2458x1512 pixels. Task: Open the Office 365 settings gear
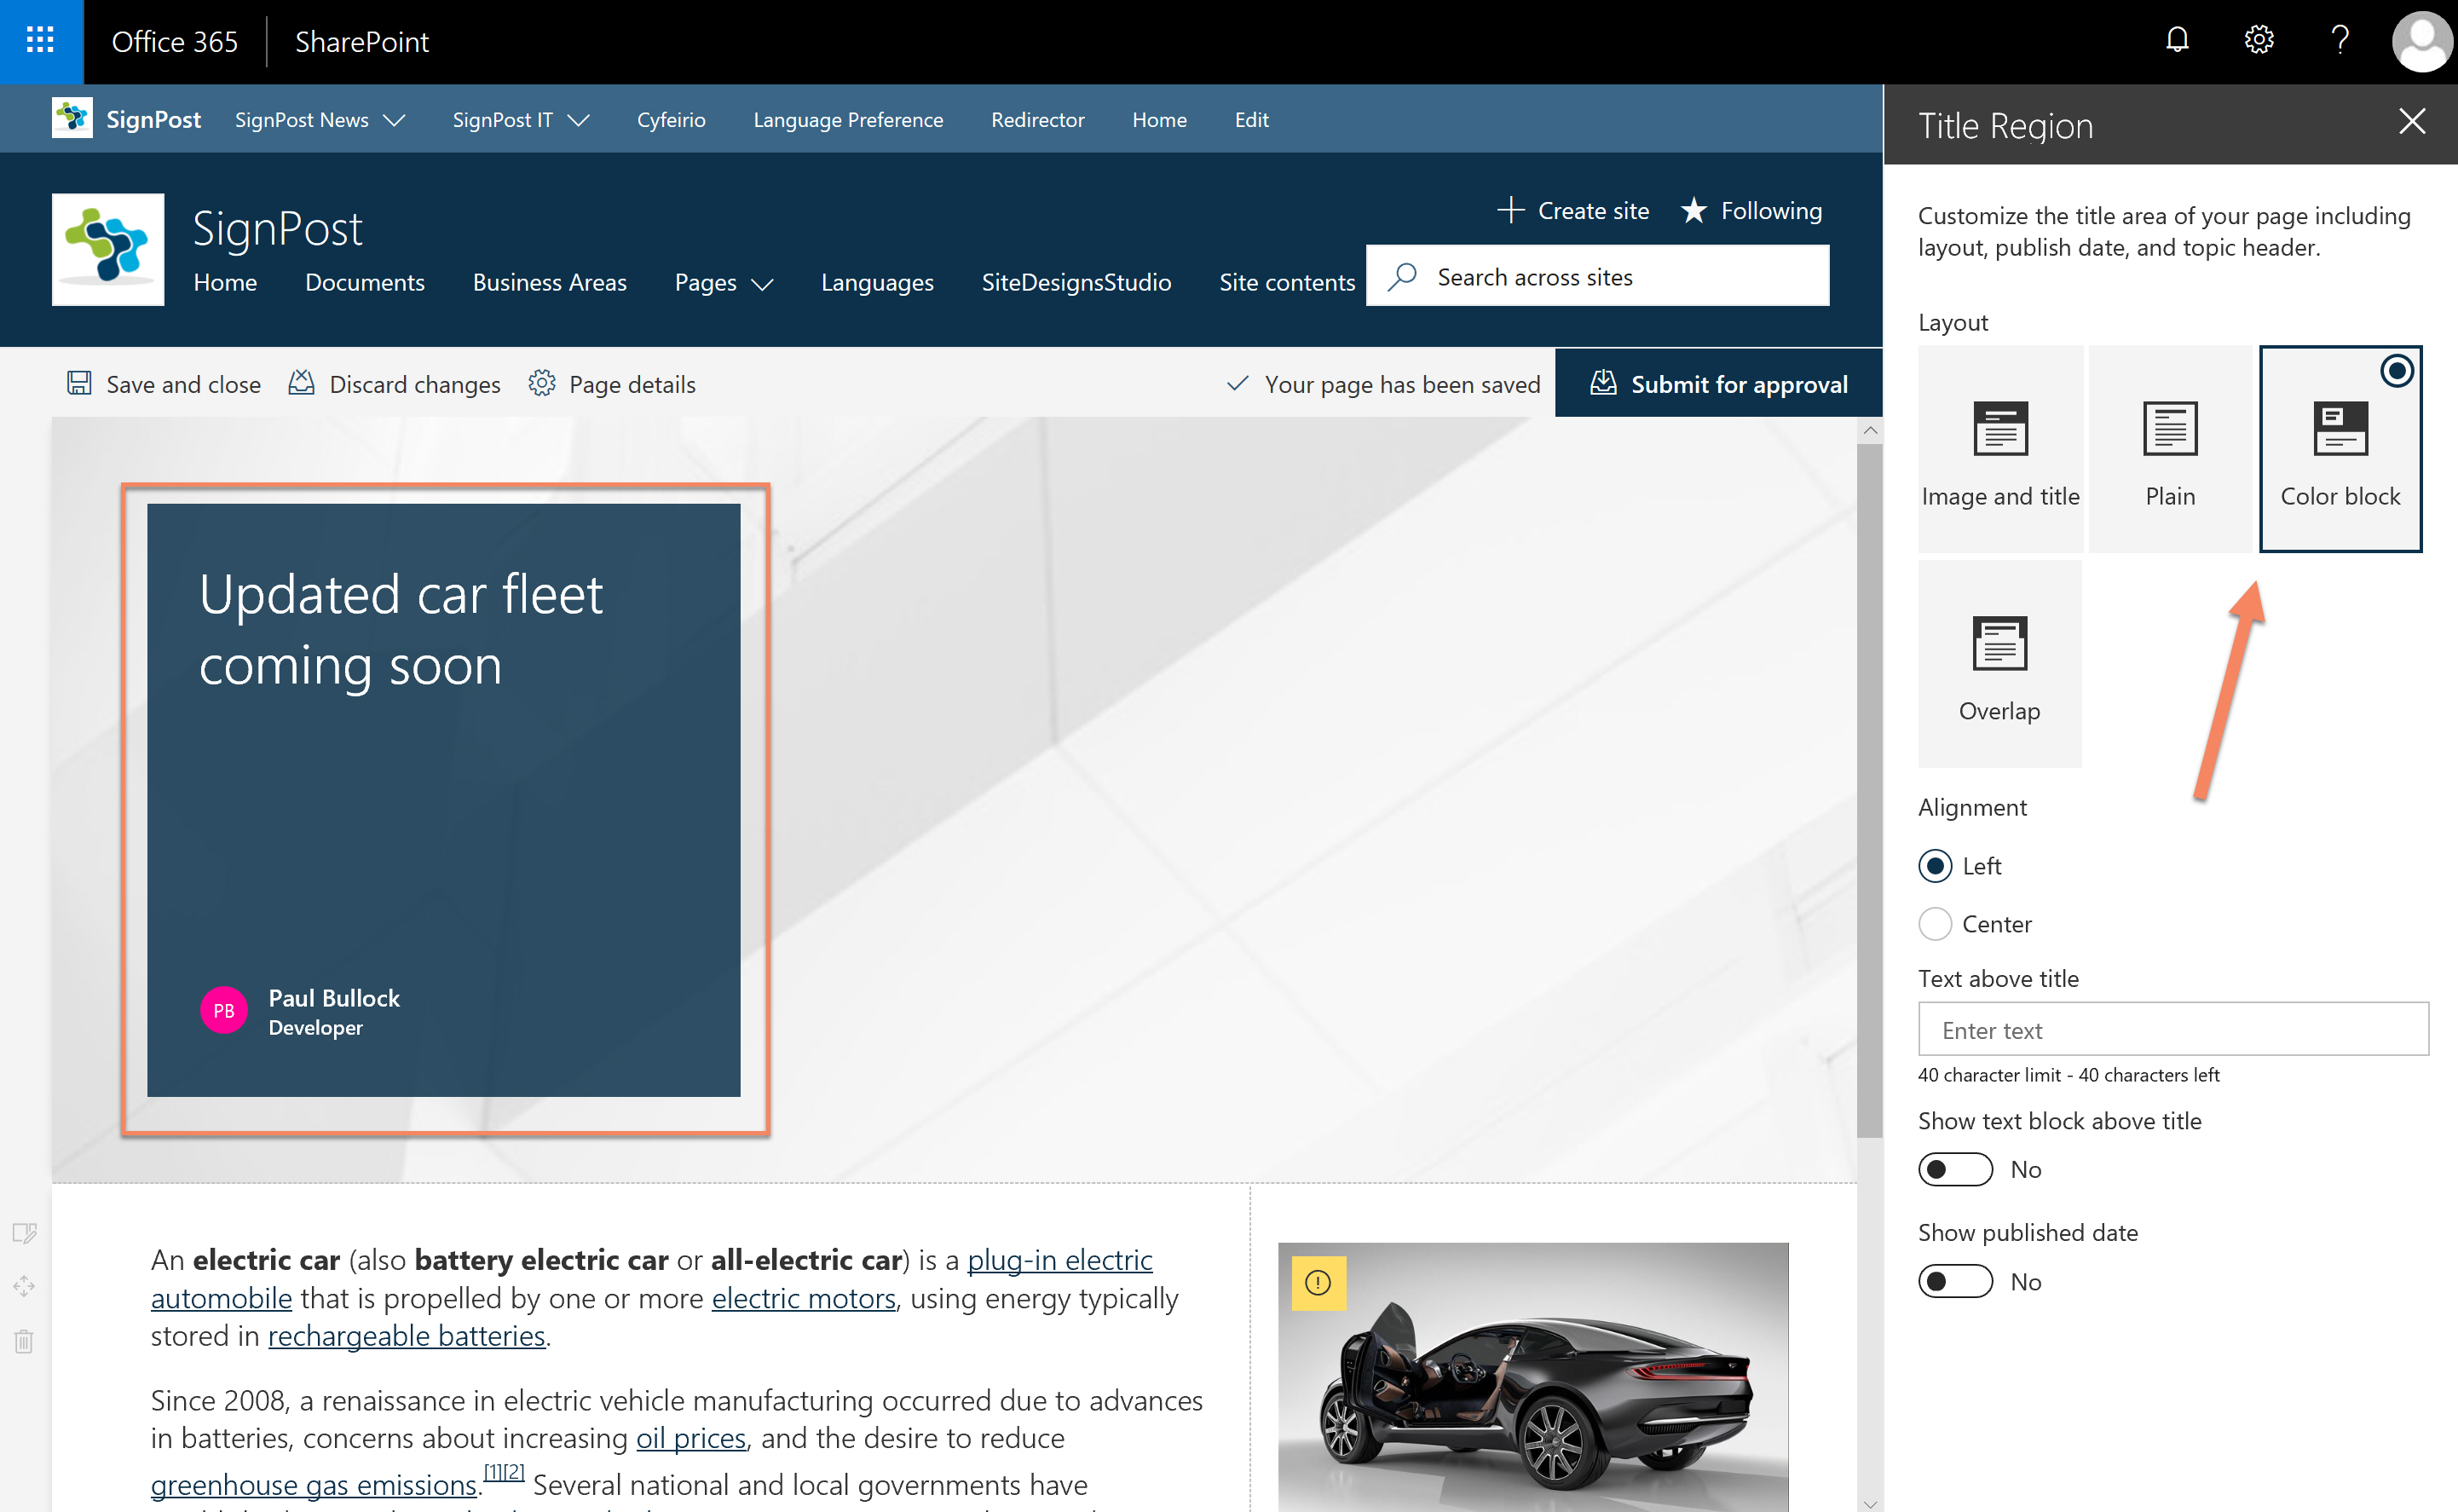pos(2258,40)
